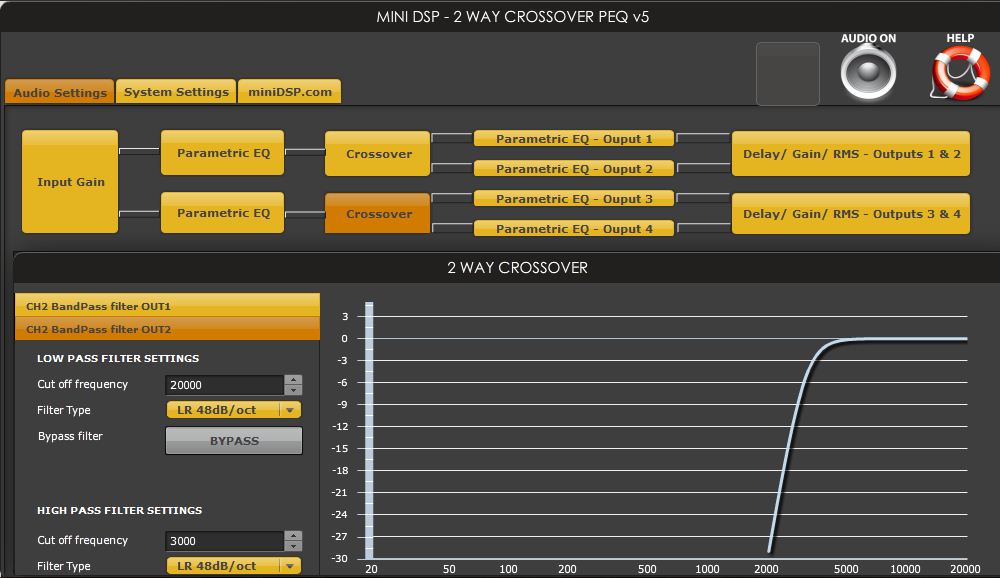Open the low pass Filter Type dropdown
This screenshot has width=1000, height=578.
click(x=233, y=410)
